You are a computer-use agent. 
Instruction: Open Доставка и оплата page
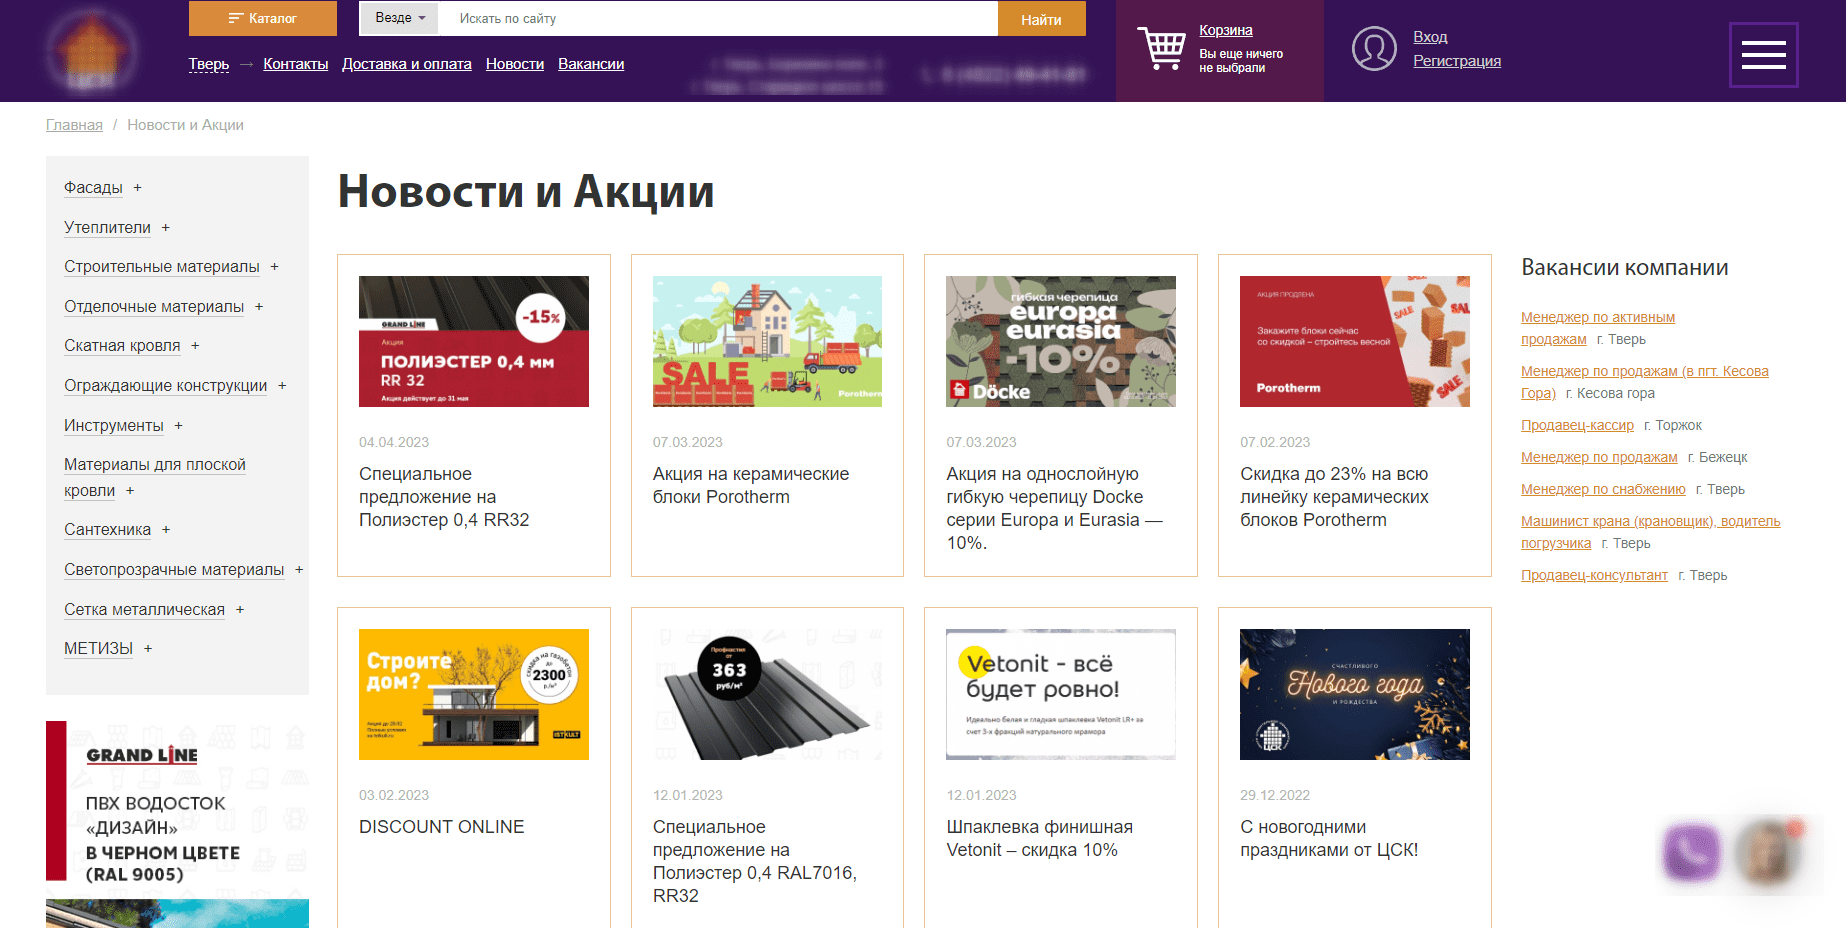(x=407, y=64)
